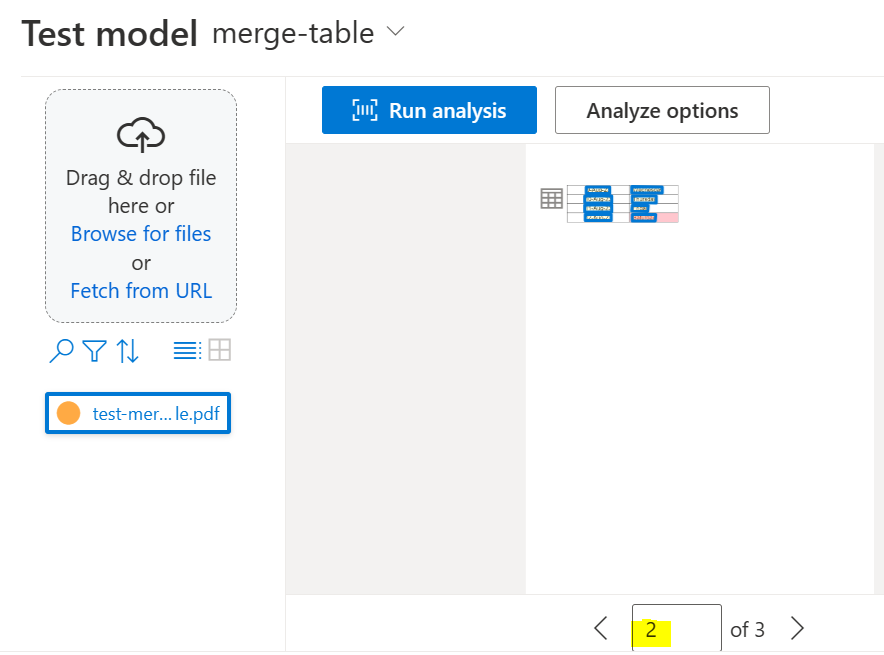Click the Browse for files link

[x=140, y=233]
